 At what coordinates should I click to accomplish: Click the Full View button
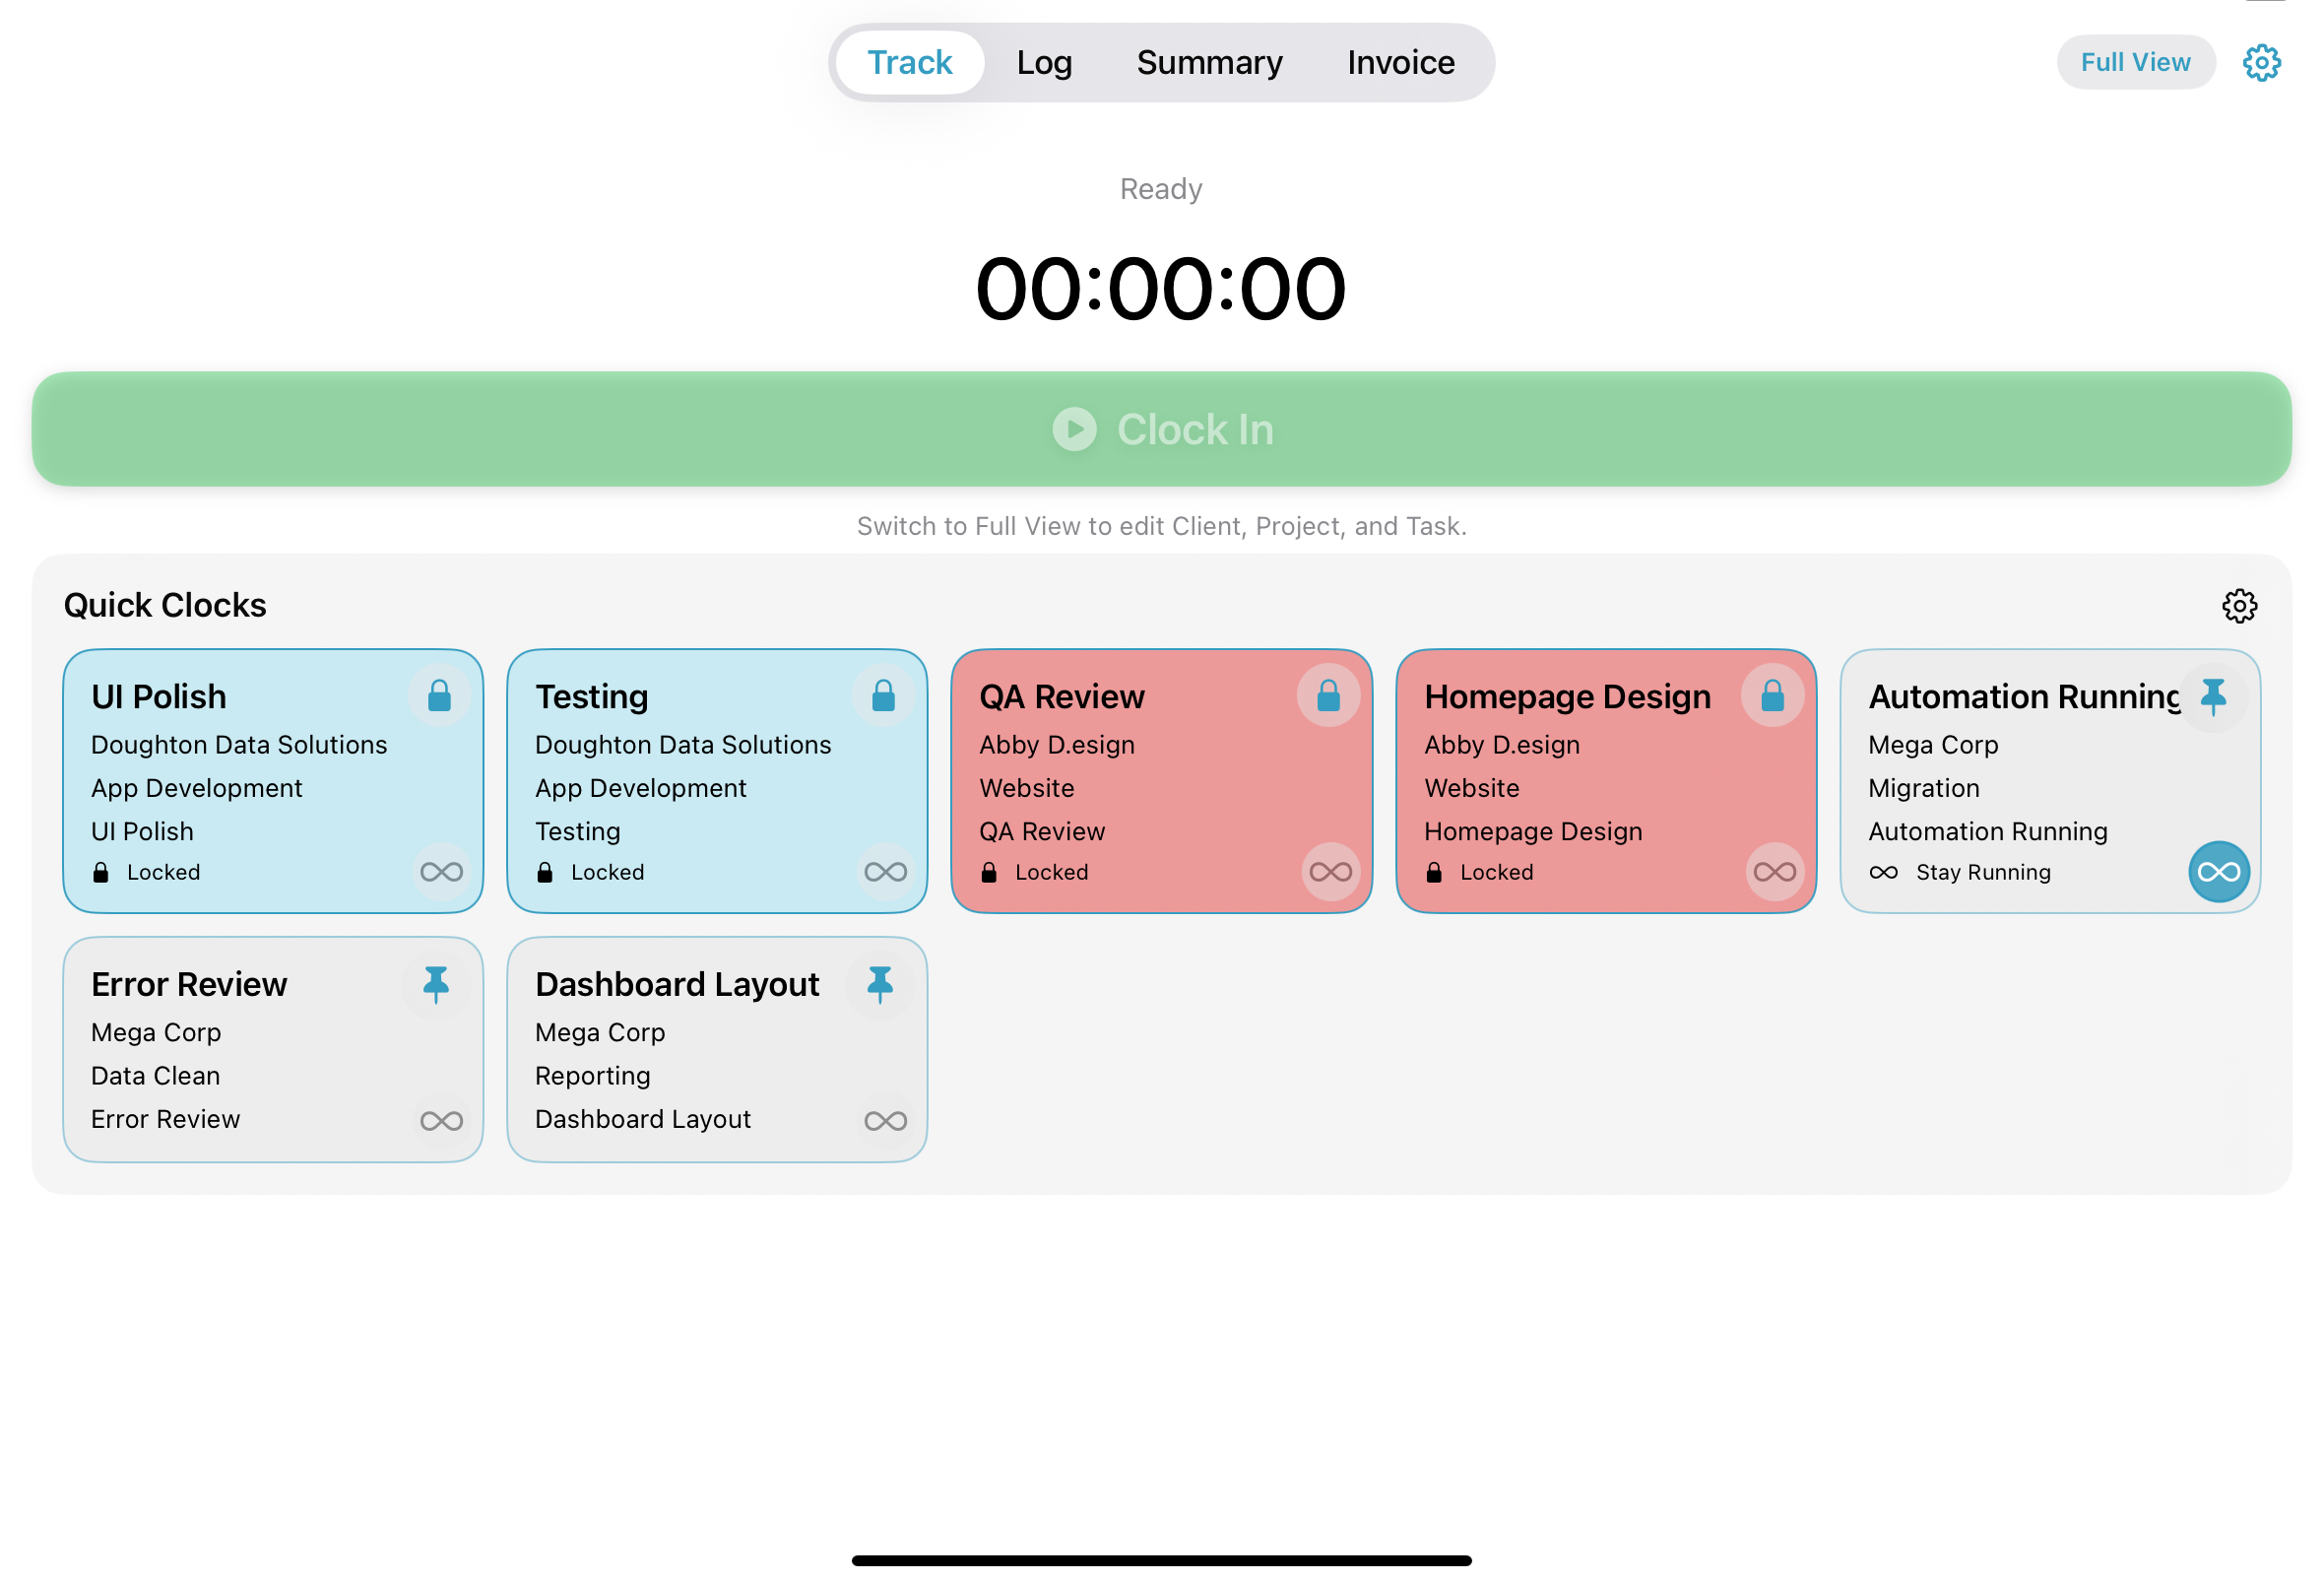tap(2136, 62)
